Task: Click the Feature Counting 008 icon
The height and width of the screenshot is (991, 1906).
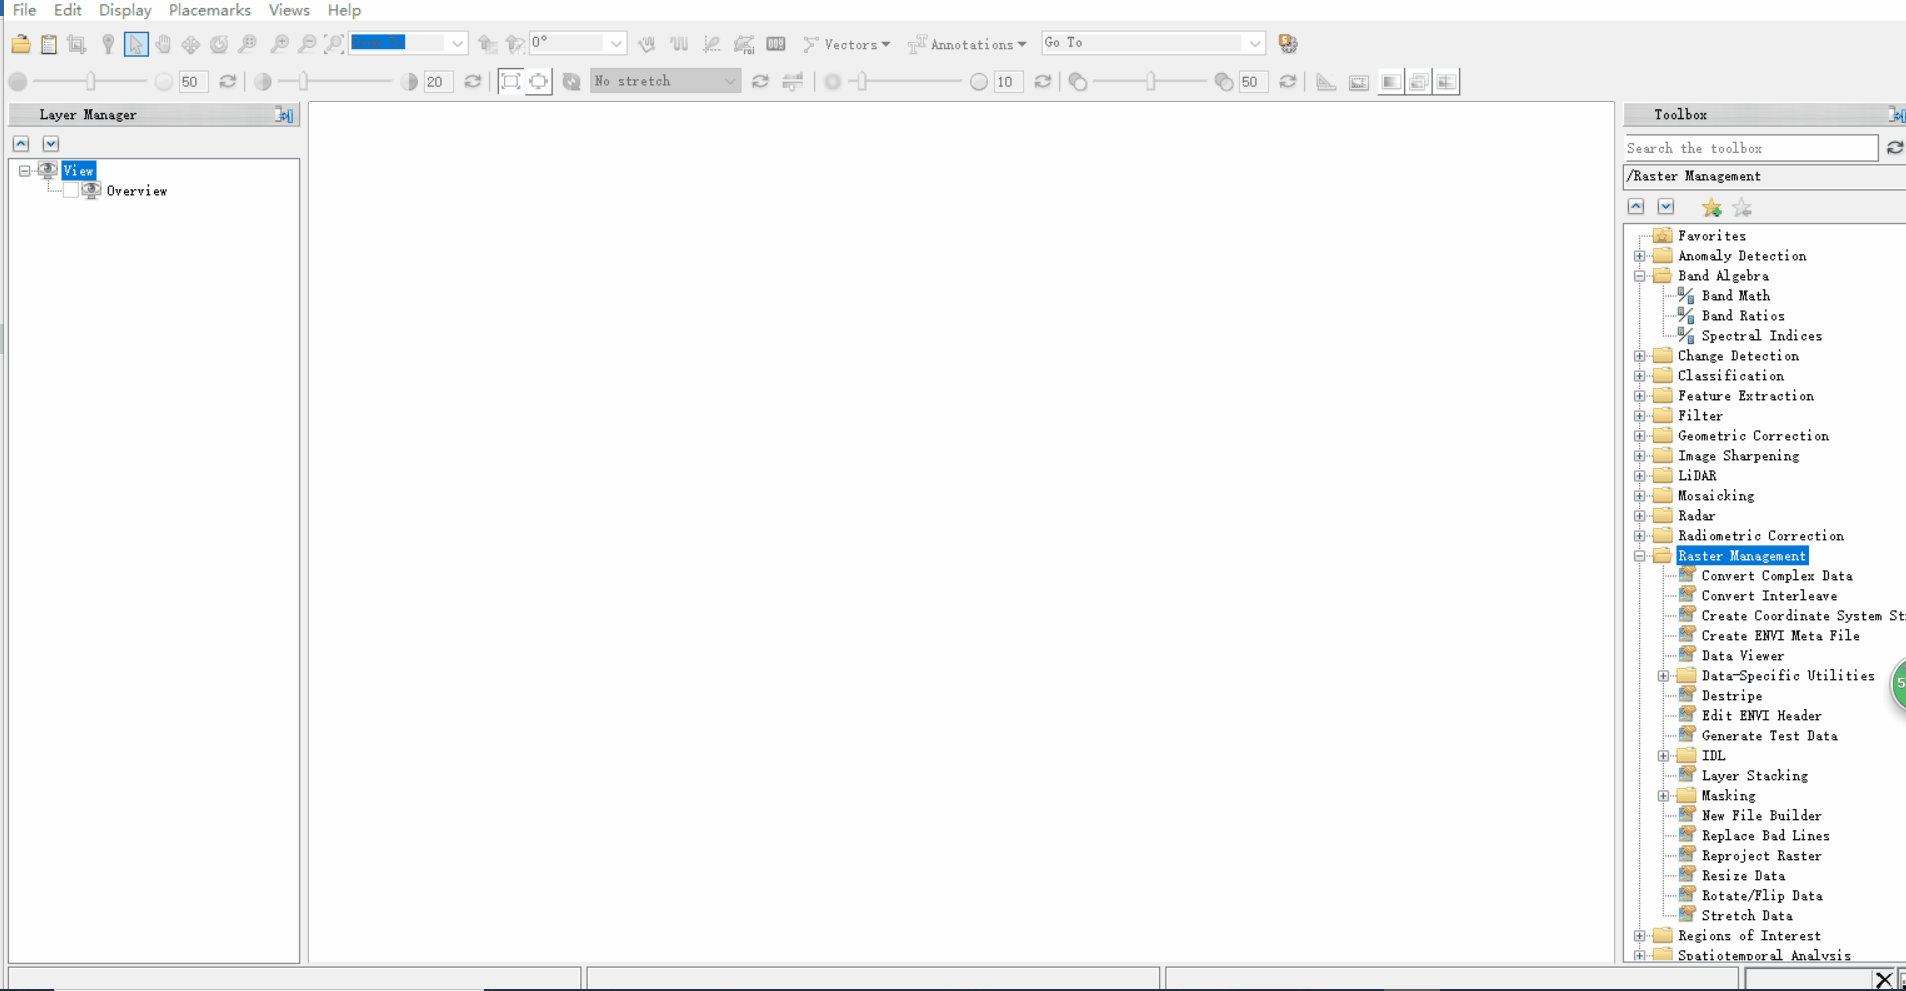Action: coord(776,44)
